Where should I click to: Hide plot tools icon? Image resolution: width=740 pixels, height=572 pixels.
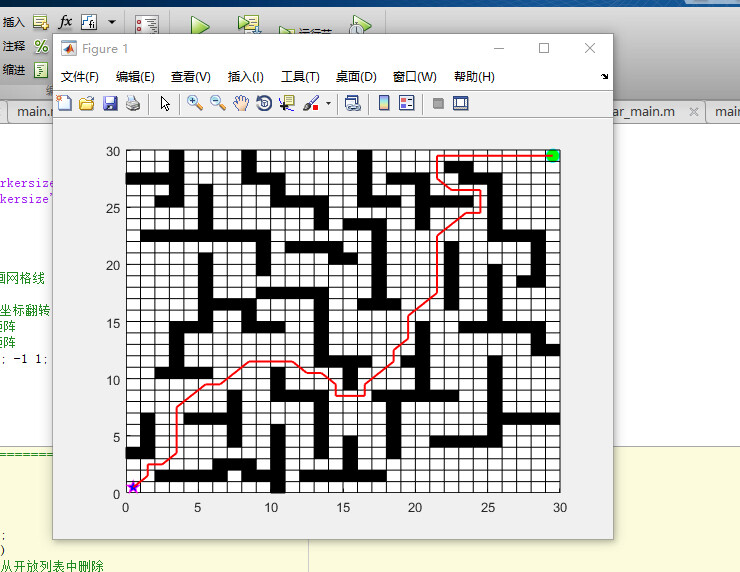pyautogui.click(x=438, y=103)
